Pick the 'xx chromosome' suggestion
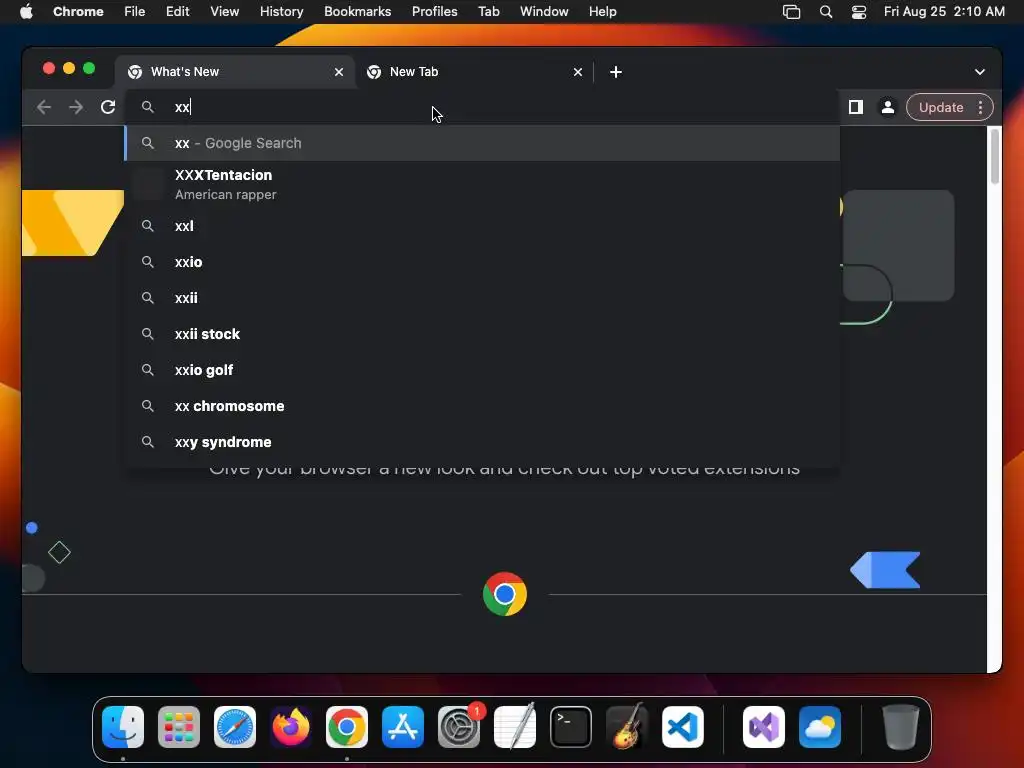Screen dimensions: 1024x768 (482, 406)
